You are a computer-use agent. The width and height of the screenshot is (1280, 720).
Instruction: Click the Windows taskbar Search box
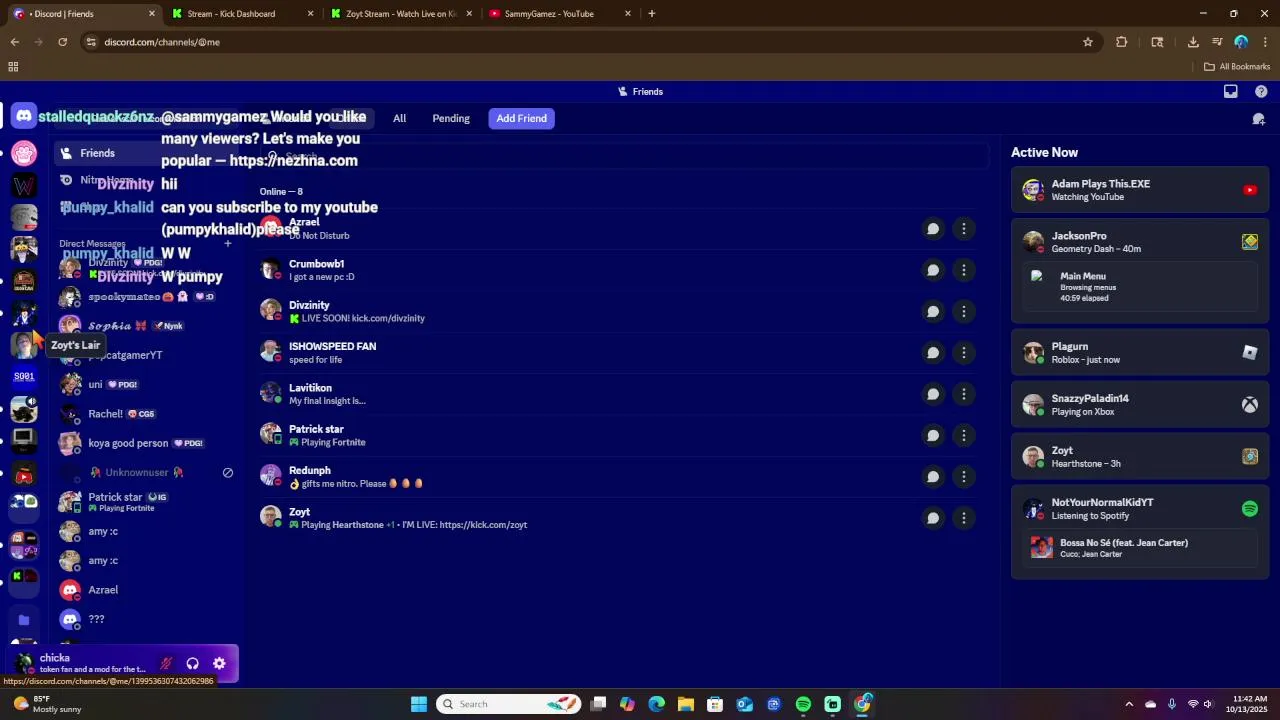coord(509,704)
